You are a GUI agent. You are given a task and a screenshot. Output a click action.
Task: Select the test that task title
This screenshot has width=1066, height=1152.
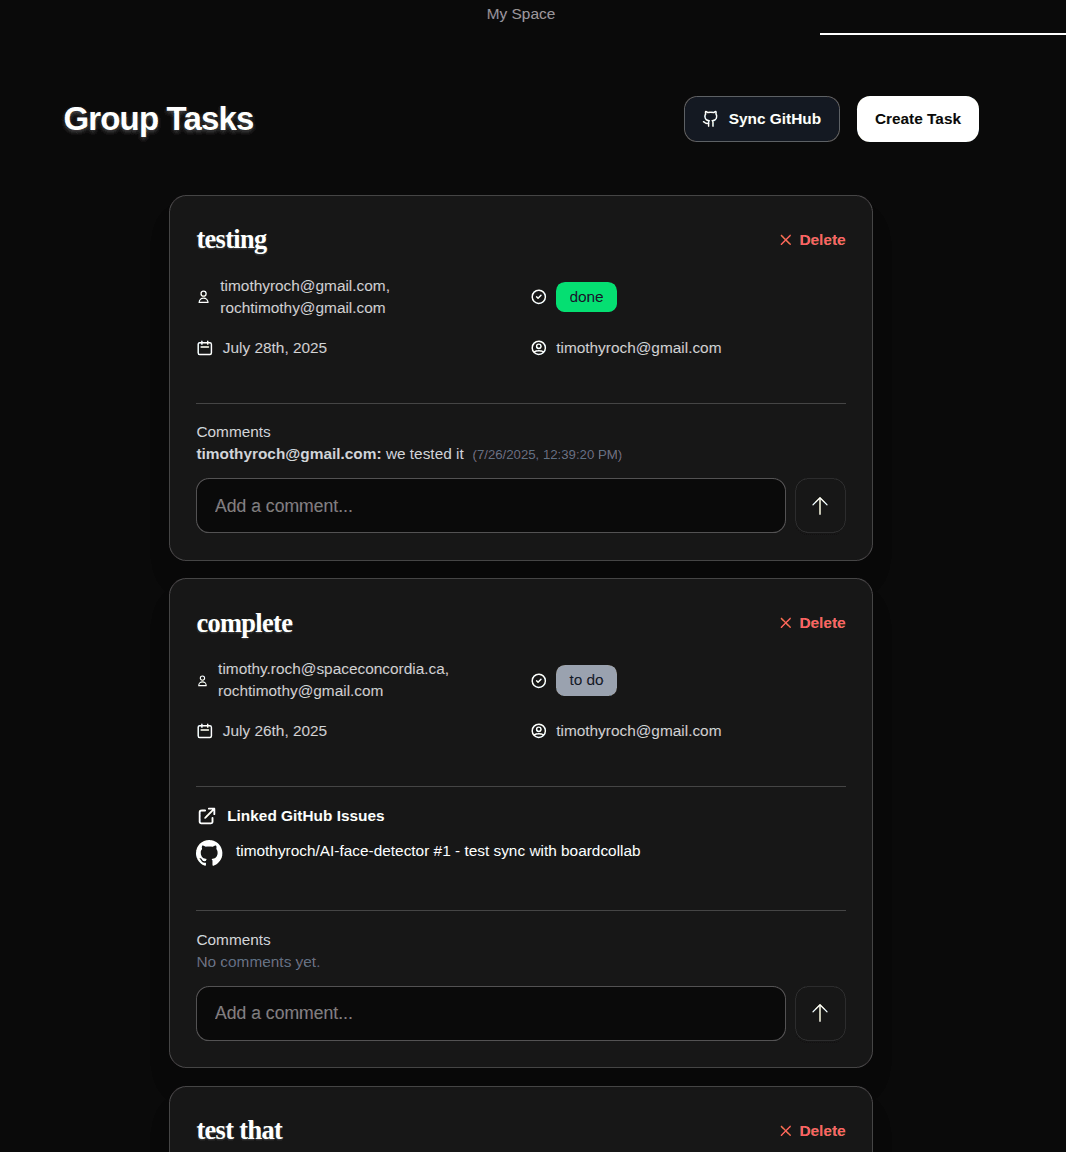coord(239,1130)
